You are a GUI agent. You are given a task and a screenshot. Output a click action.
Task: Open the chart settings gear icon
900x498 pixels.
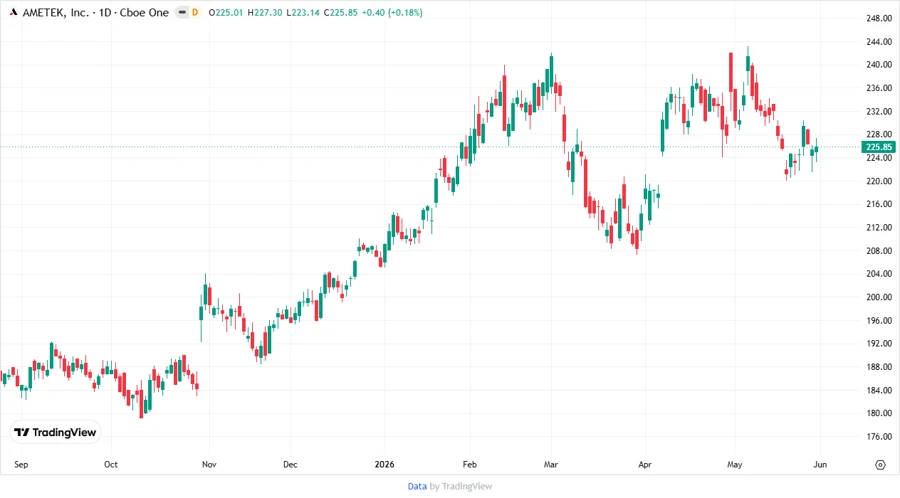click(880, 465)
